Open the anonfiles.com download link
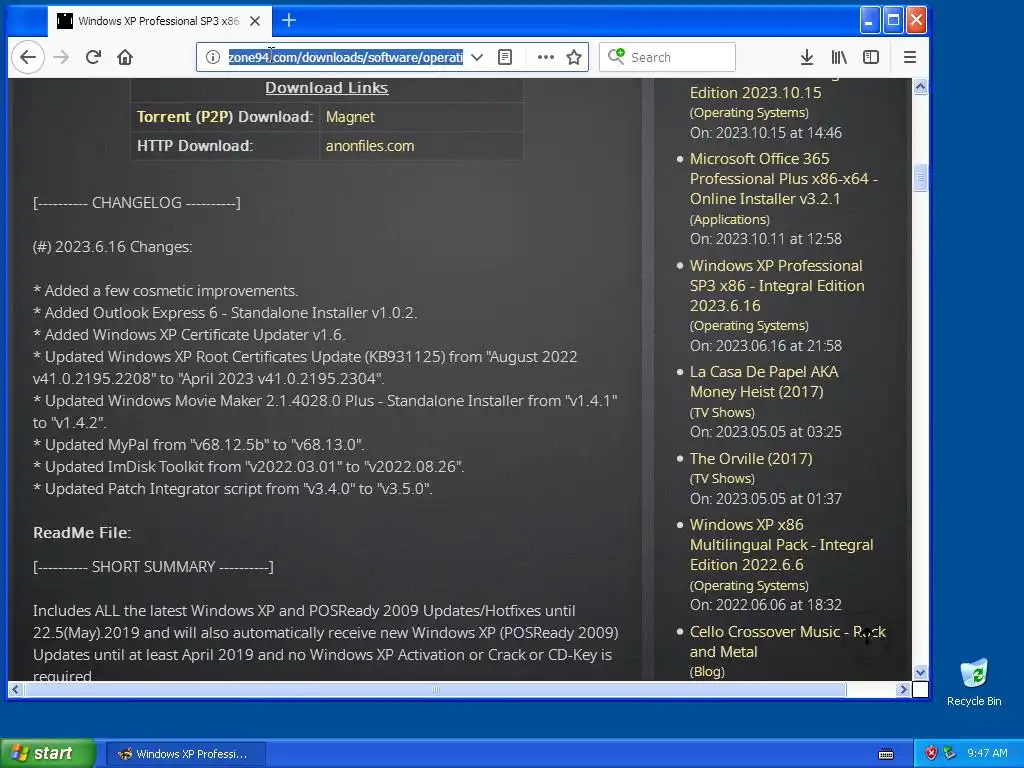The image size is (1024, 768). 370,146
